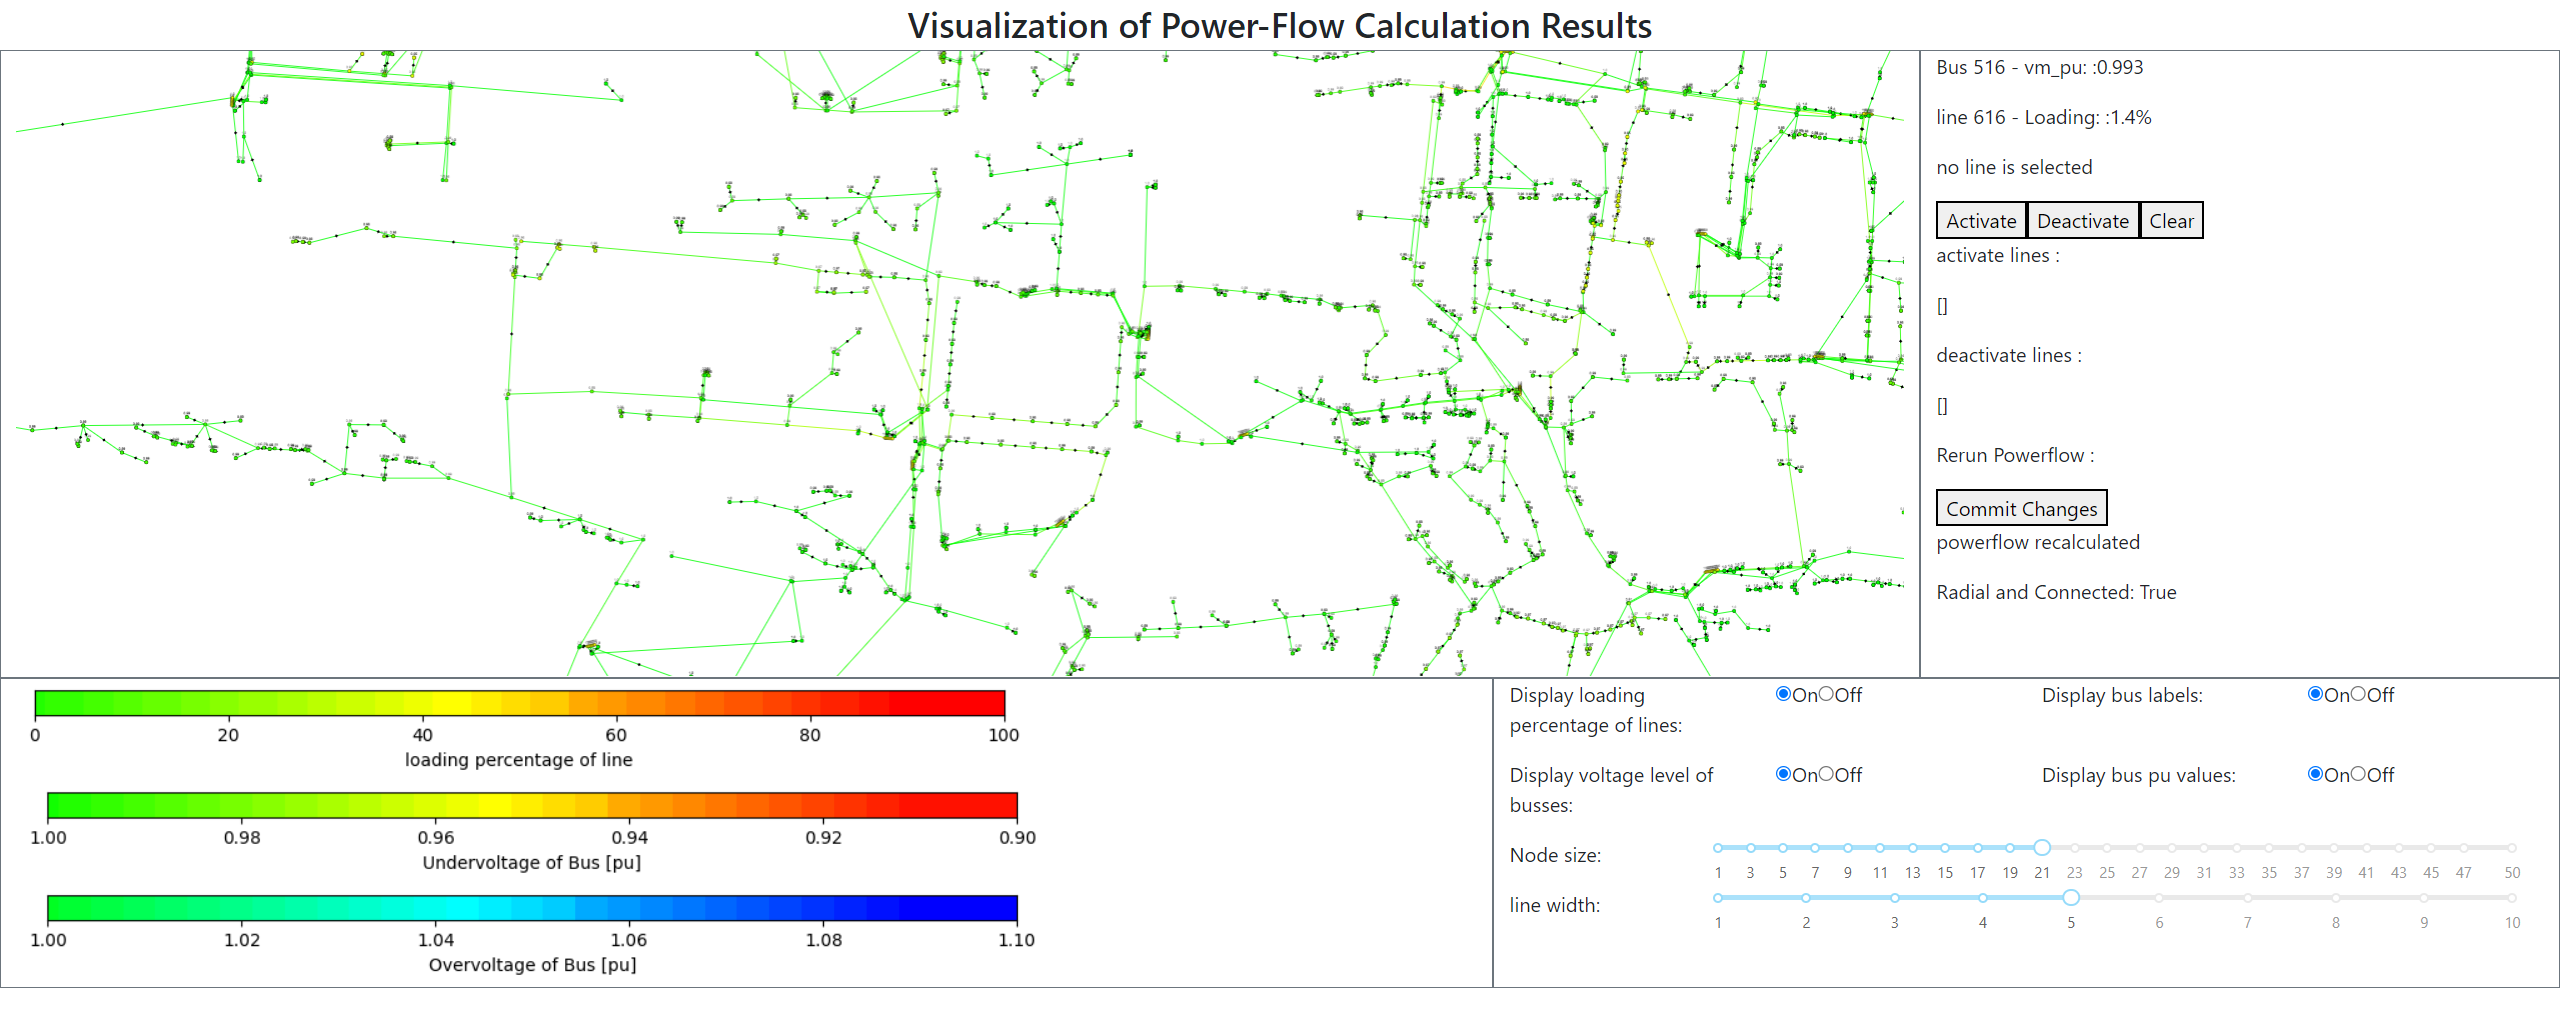2560x1017 pixels.
Task: Click the 'Rerun Powerflow :' label
Action: [x=2015, y=455]
